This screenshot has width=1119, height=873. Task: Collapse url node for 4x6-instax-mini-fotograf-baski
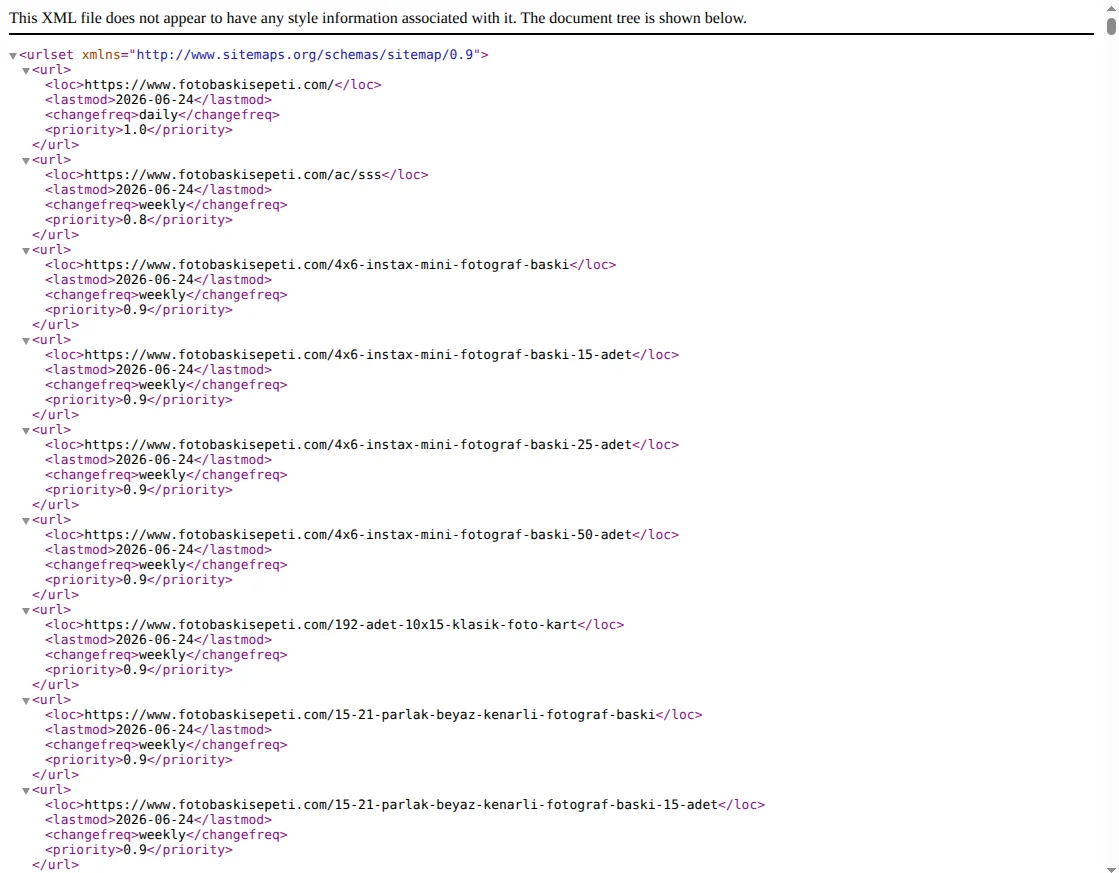point(26,251)
